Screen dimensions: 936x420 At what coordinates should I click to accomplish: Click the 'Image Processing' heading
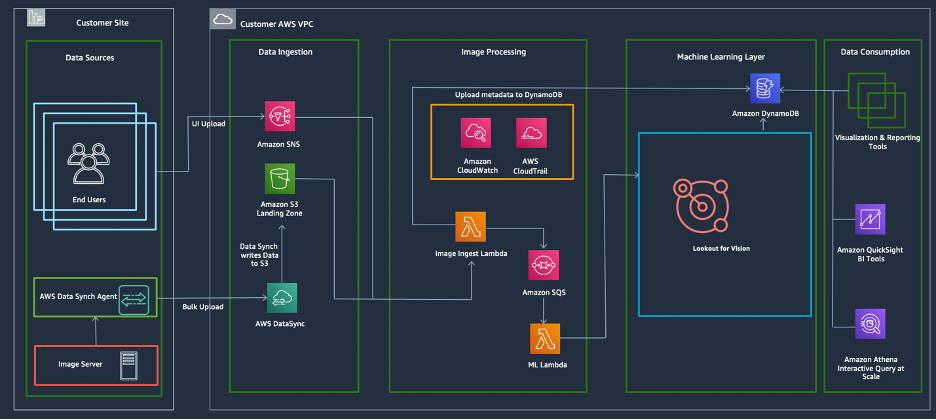point(494,52)
